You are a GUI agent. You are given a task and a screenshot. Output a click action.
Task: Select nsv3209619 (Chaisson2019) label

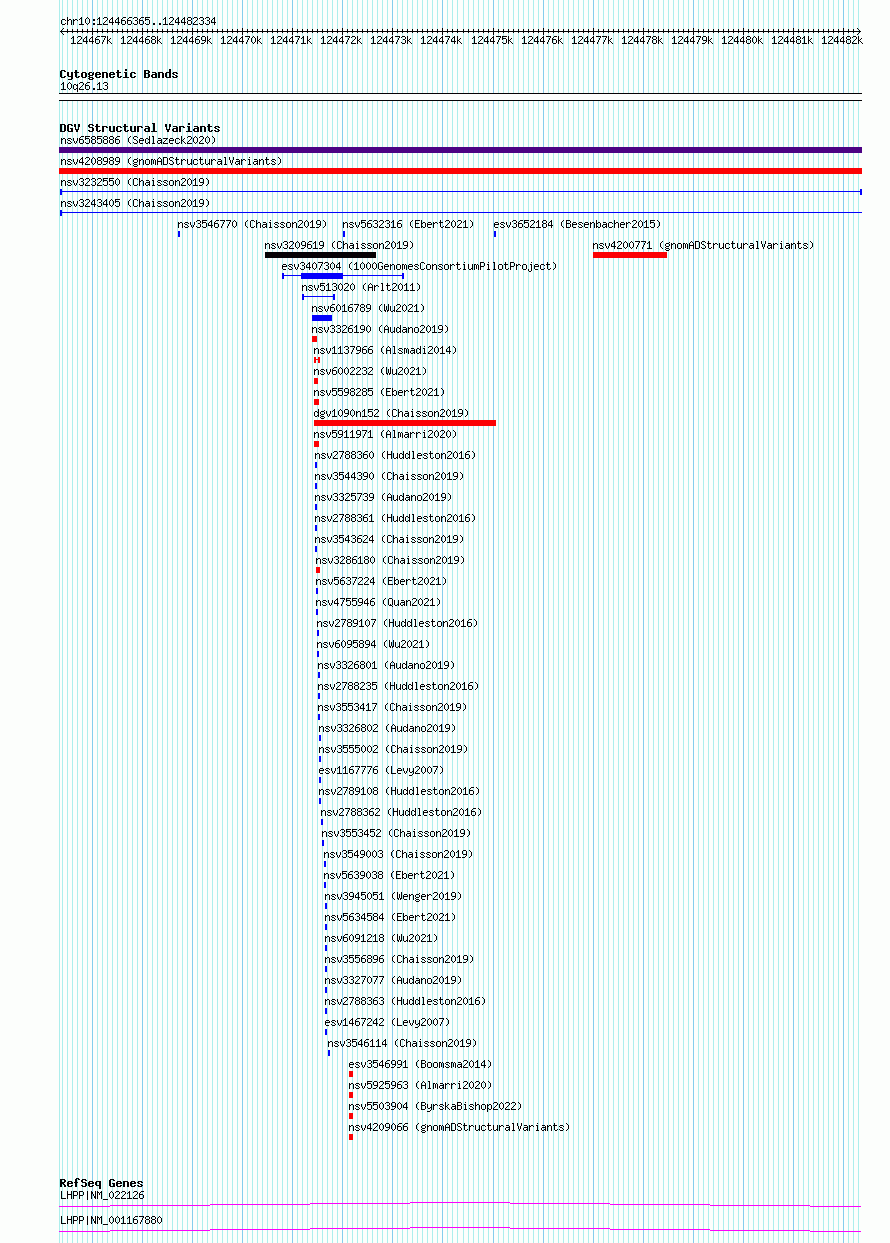pos(339,246)
